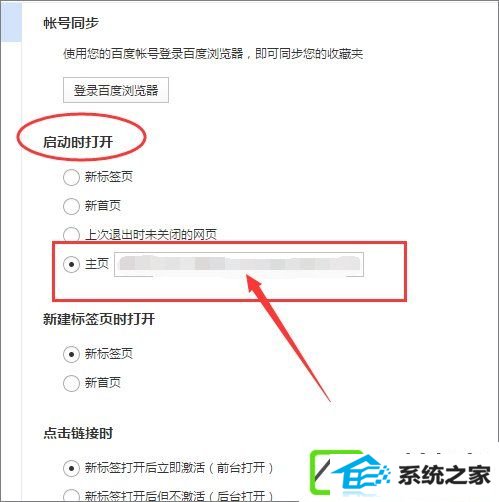Click the circled 启动时打开 heading
Screen dimensions: 499x502
click(x=78, y=142)
